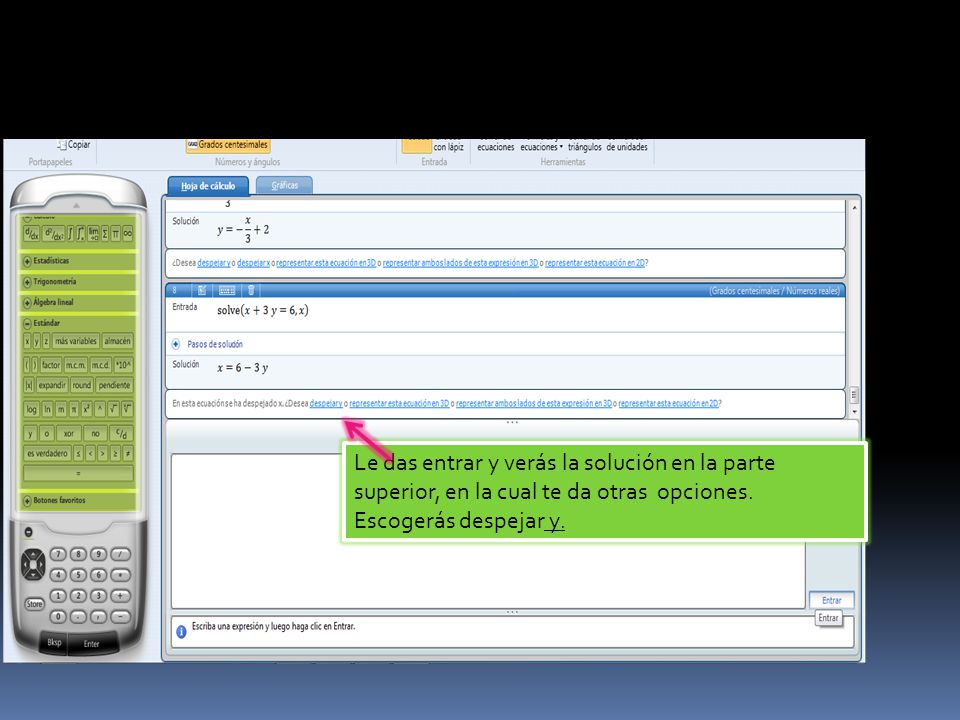Click the worksheet scrollbar up arrow

tap(854, 208)
